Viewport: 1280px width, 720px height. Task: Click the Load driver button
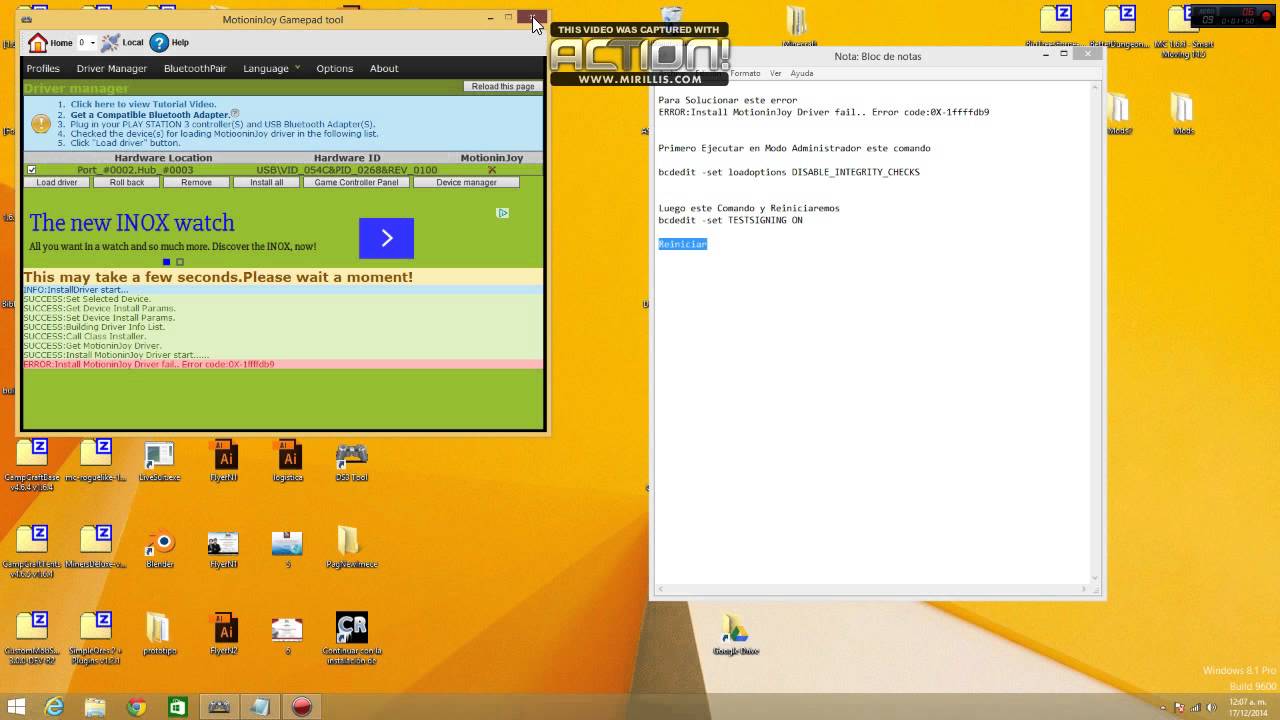[x=57, y=182]
